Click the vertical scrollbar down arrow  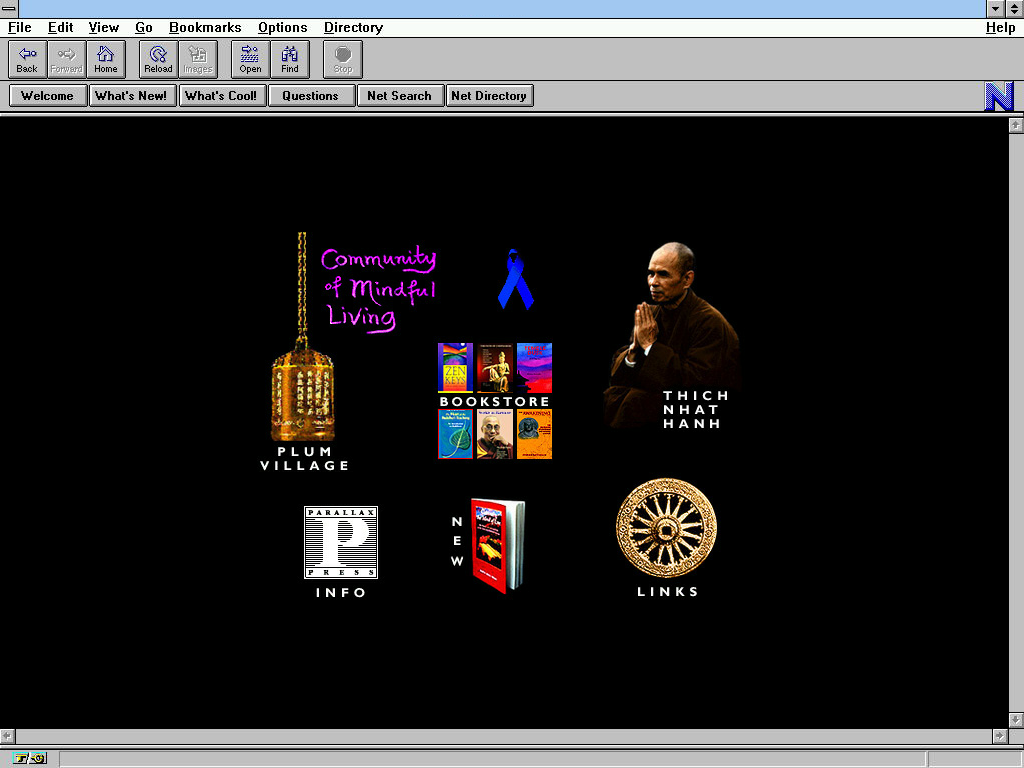coord(1015,719)
